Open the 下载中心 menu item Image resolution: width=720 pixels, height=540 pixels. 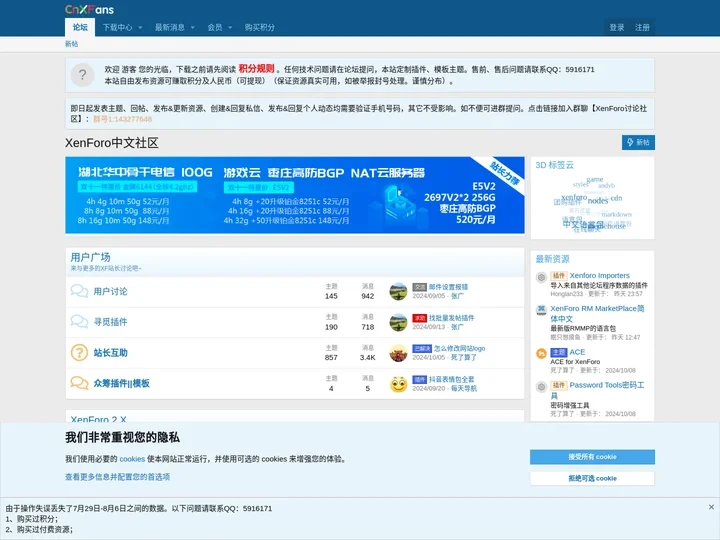118,28
